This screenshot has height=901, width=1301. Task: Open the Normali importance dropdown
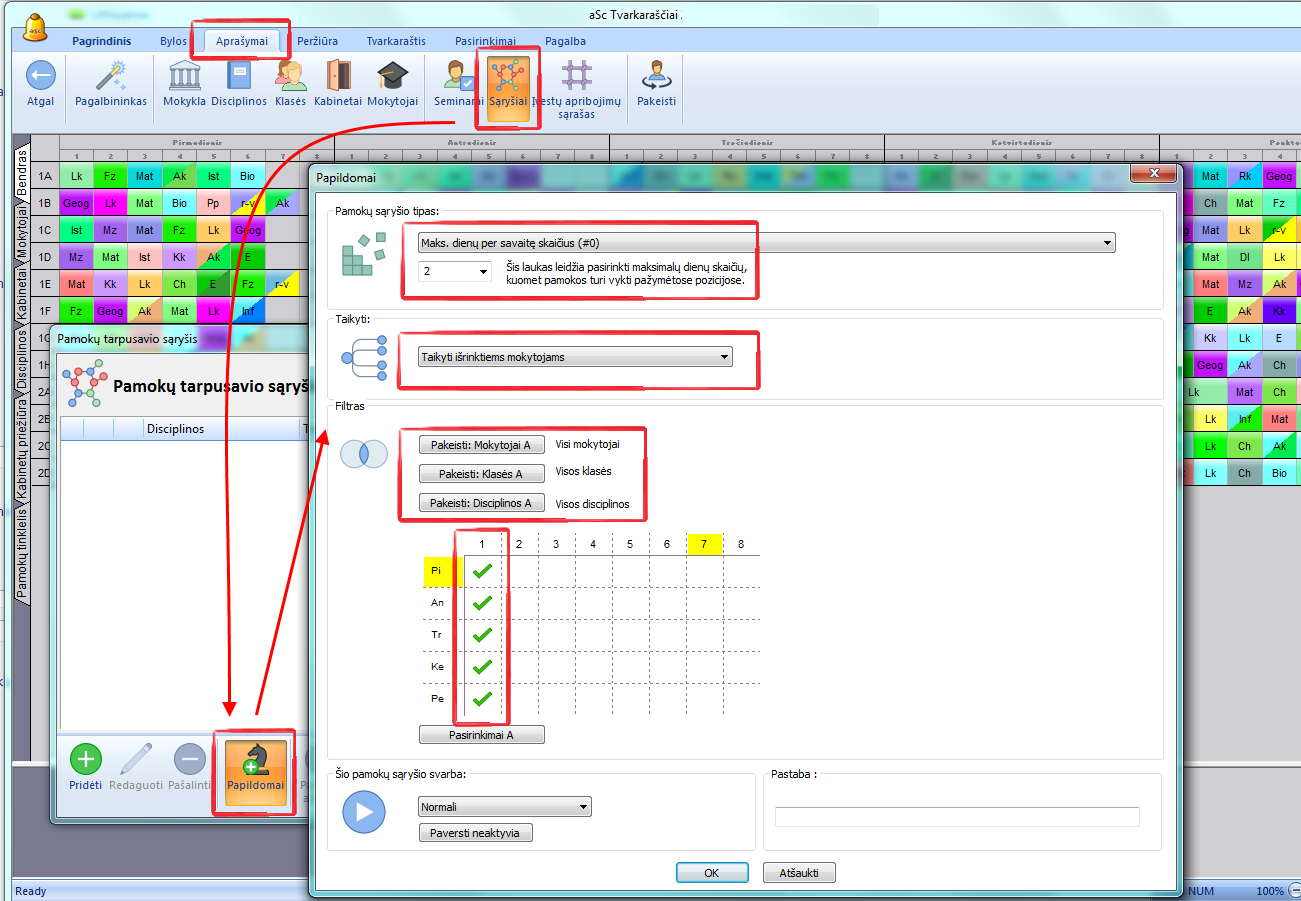point(584,807)
